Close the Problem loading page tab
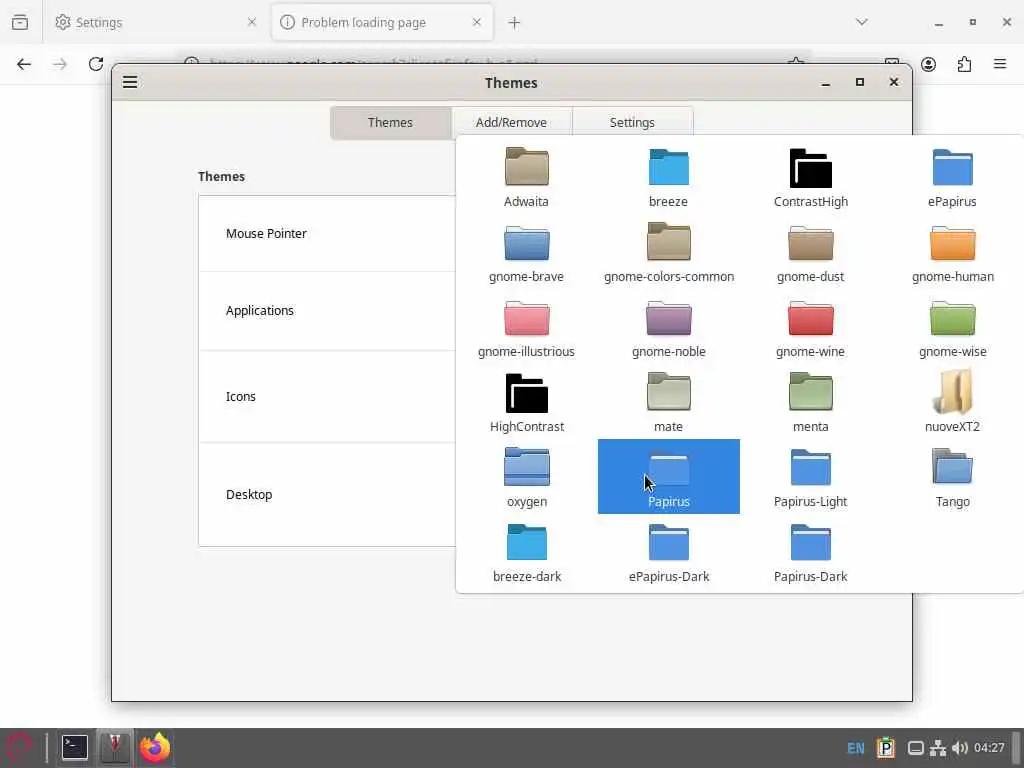This screenshot has height=768, width=1024. [x=477, y=22]
